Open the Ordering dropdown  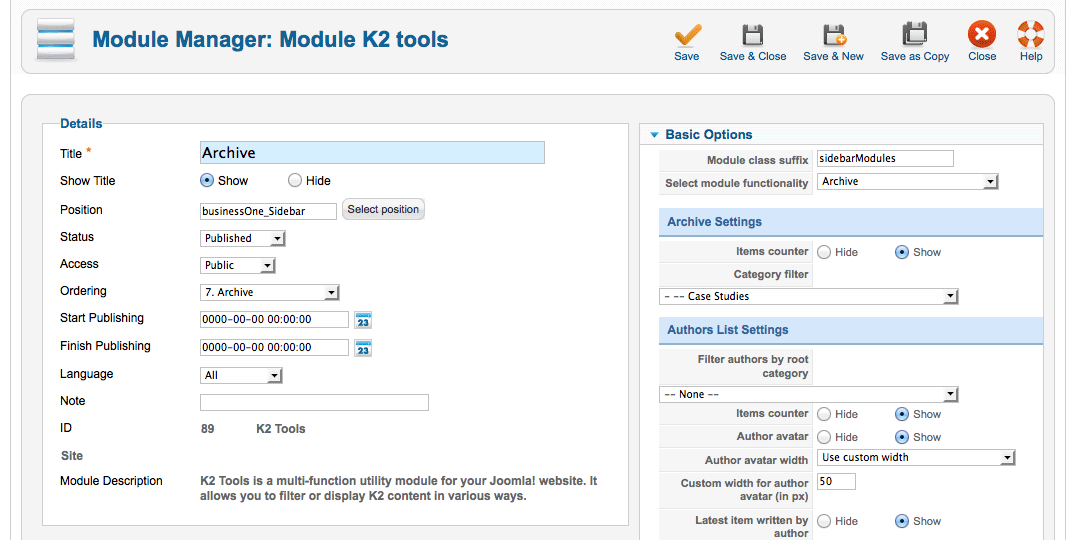[269, 292]
